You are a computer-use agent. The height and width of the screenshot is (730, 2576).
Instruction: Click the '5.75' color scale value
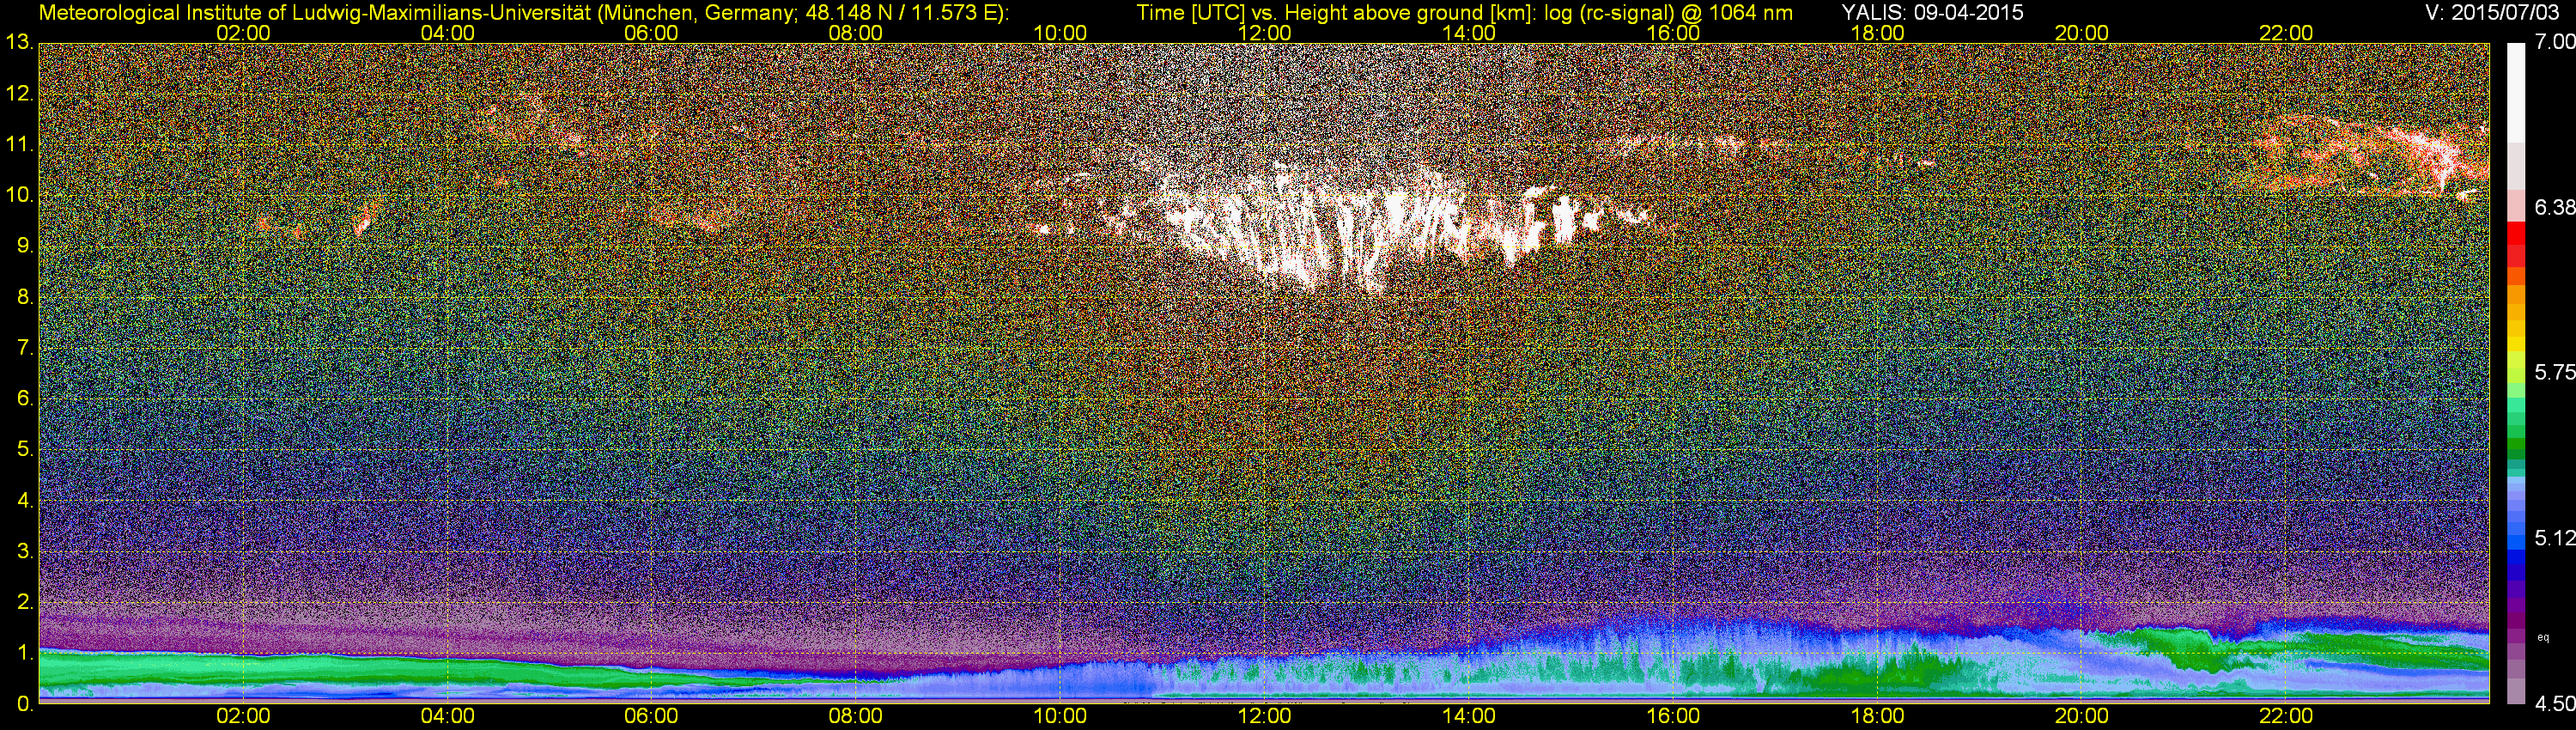[2554, 372]
